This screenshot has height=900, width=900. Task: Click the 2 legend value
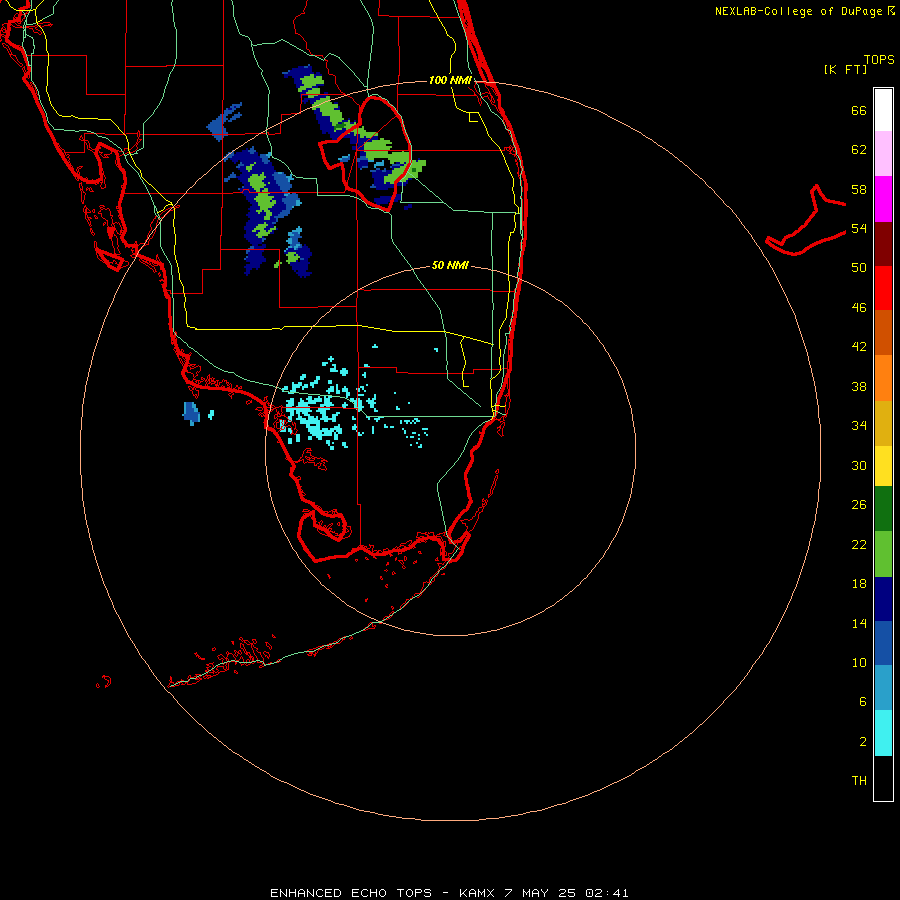pyautogui.click(x=863, y=742)
